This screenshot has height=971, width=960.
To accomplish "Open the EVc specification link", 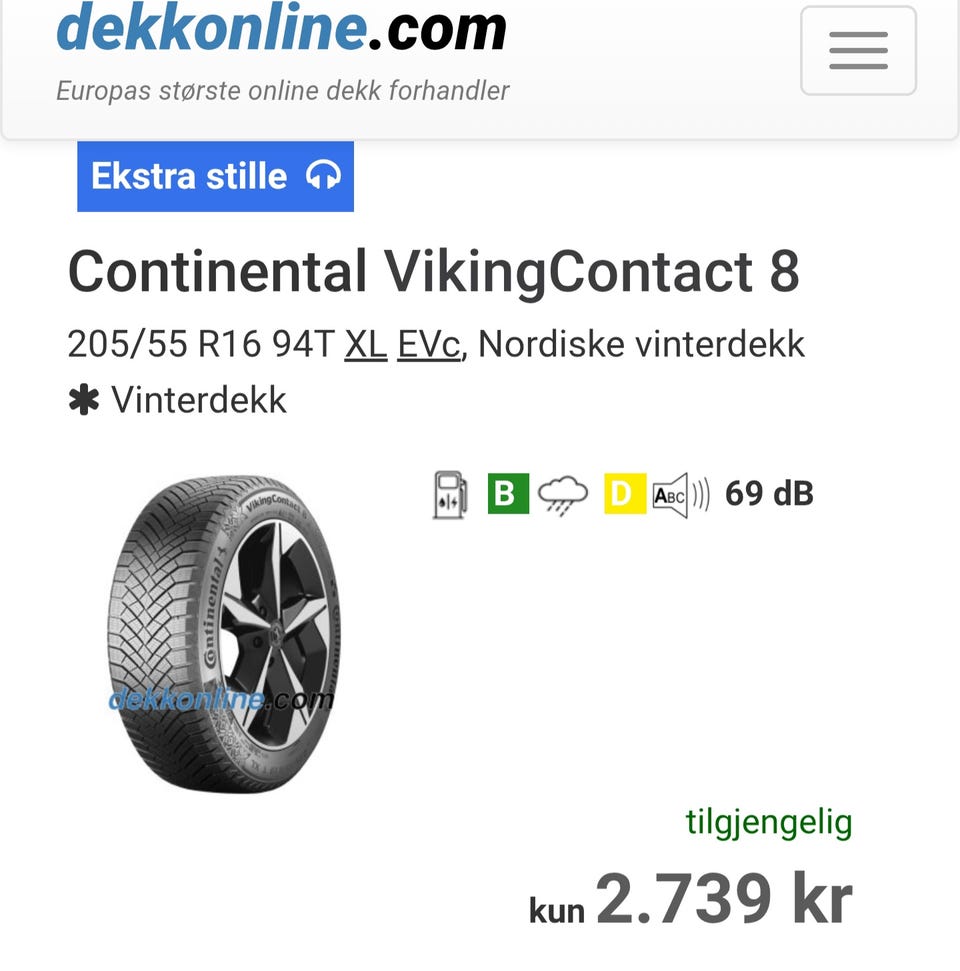I will pyautogui.click(x=429, y=344).
